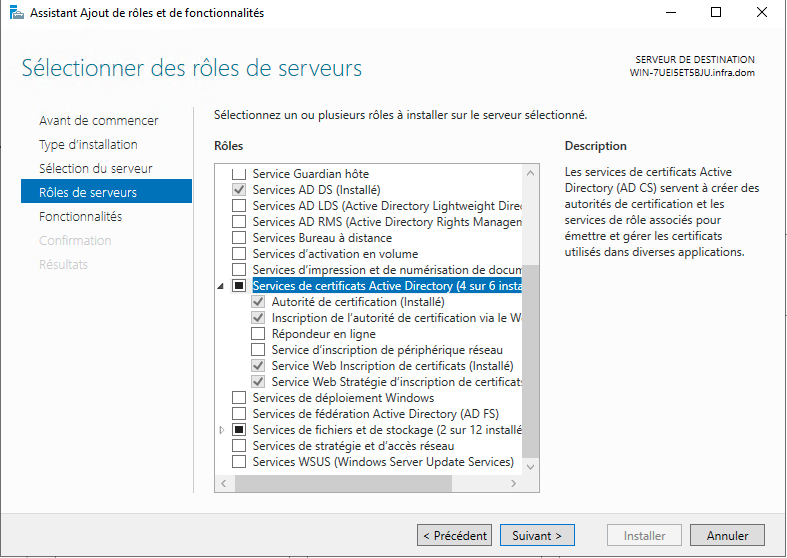Select Services de fédération Active Directory row

pyautogui.click(x=375, y=414)
